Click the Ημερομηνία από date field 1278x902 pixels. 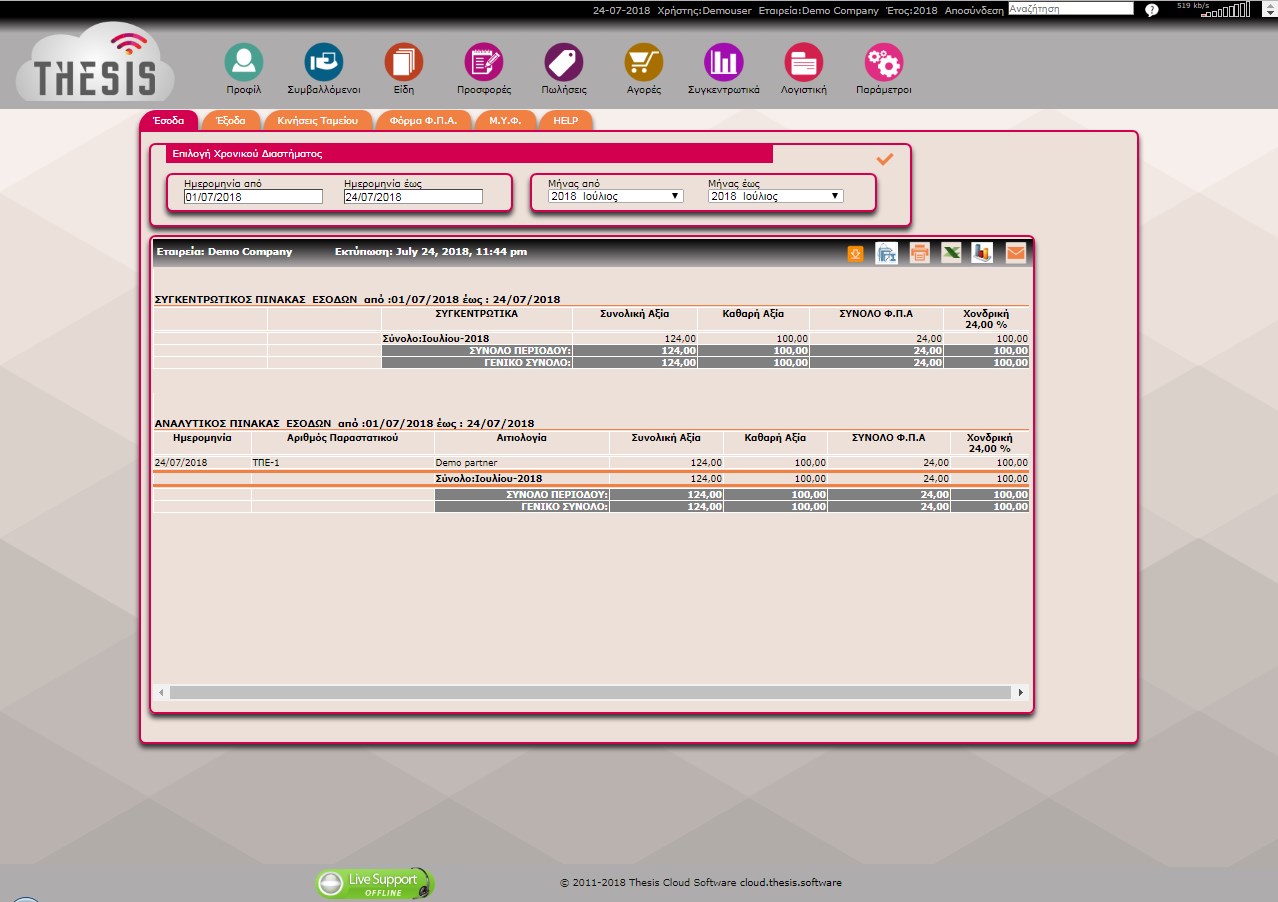[x=253, y=197]
